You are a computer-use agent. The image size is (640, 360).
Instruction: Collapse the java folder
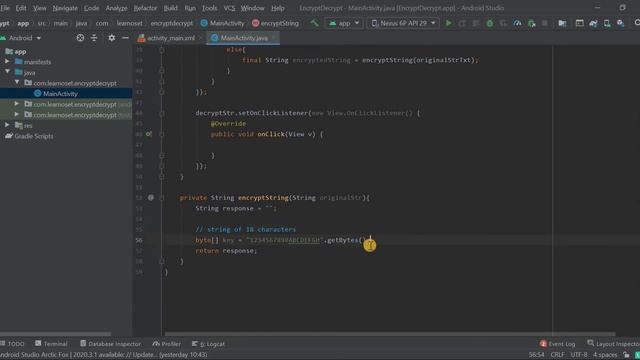coord(7,72)
